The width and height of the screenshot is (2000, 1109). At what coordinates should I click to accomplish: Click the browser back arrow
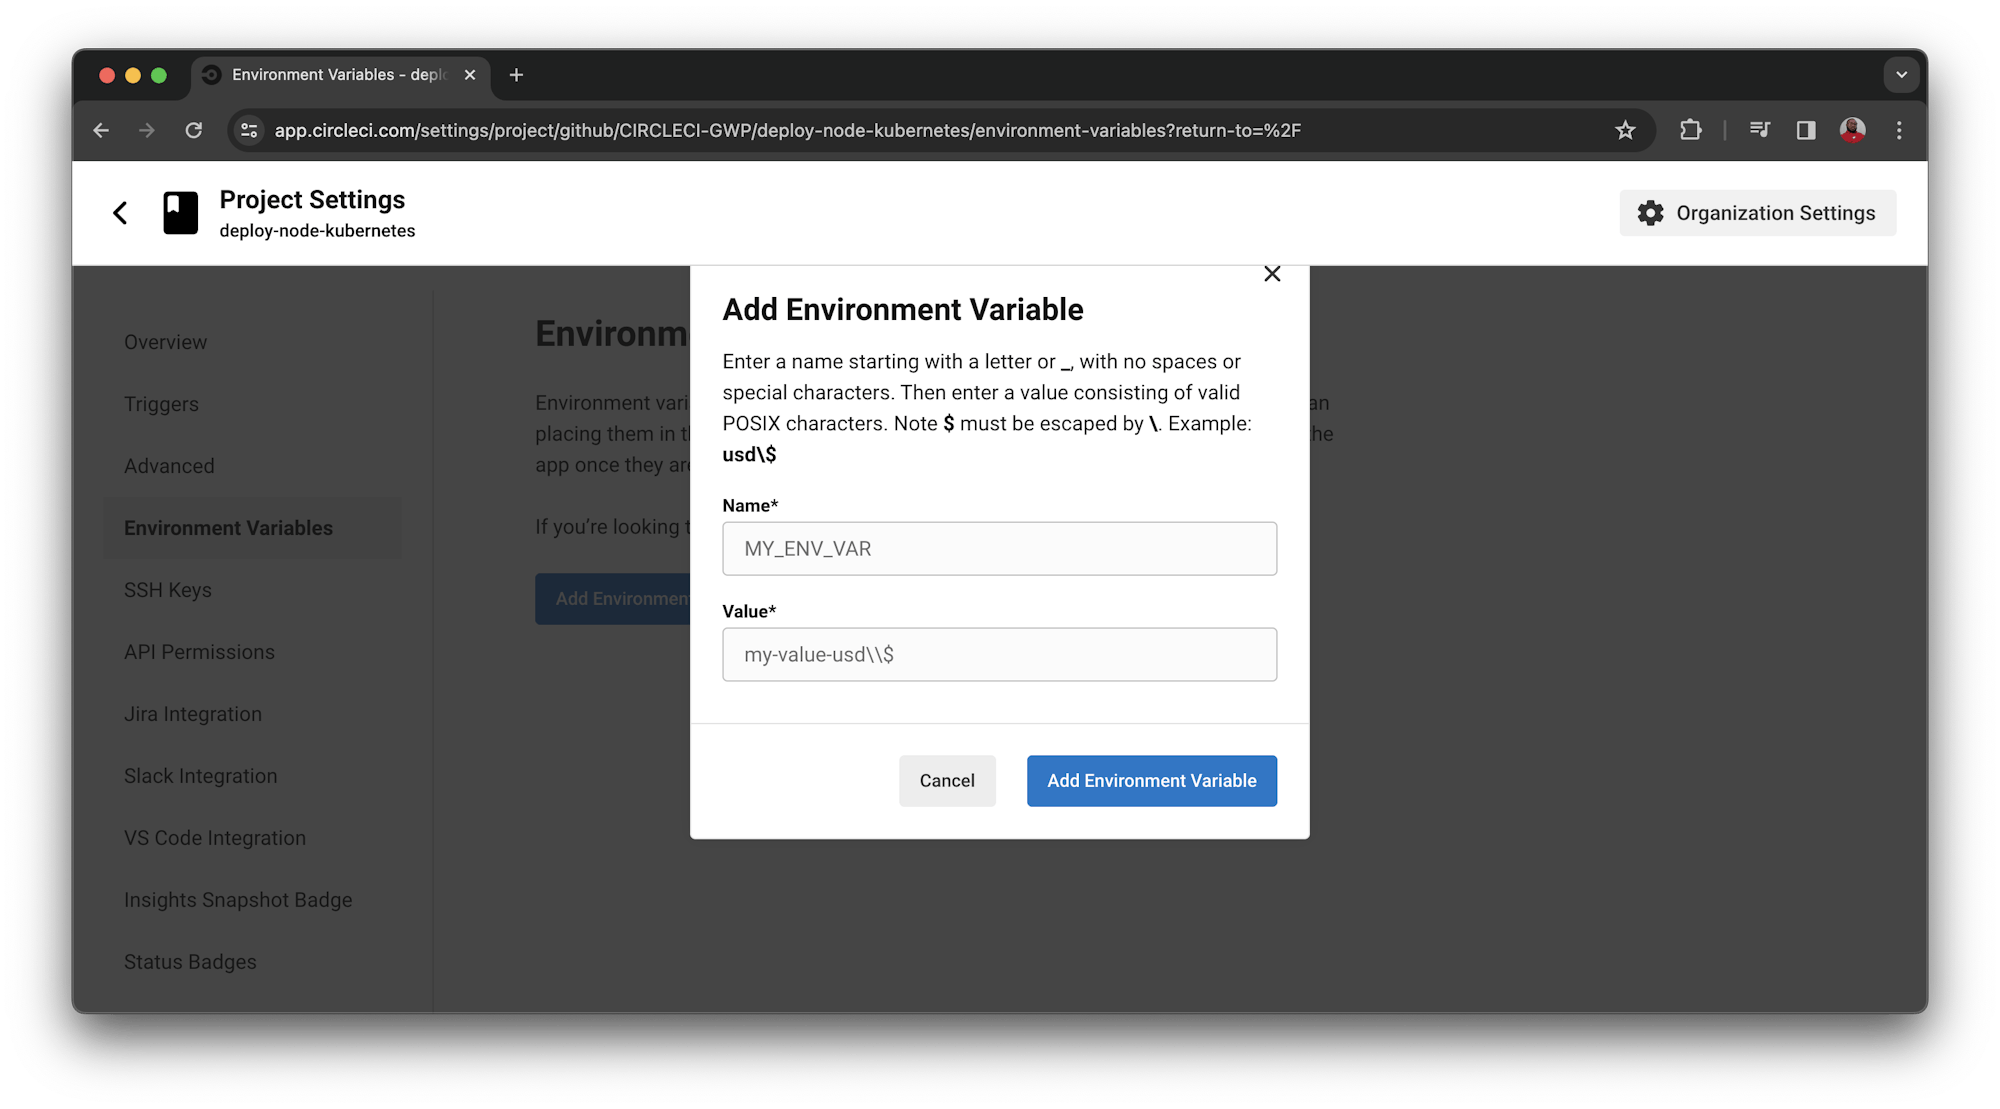click(100, 130)
